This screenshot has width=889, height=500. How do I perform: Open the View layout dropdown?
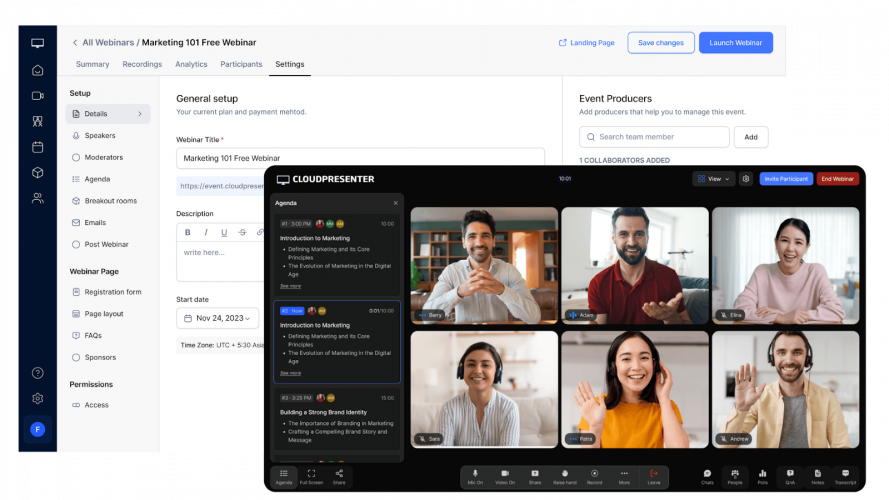pyautogui.click(x=713, y=179)
